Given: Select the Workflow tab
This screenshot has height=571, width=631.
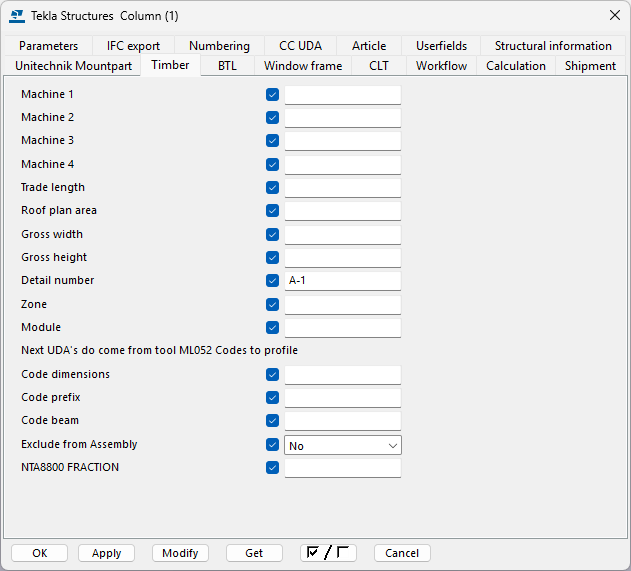Looking at the screenshot, I should (441, 66).
